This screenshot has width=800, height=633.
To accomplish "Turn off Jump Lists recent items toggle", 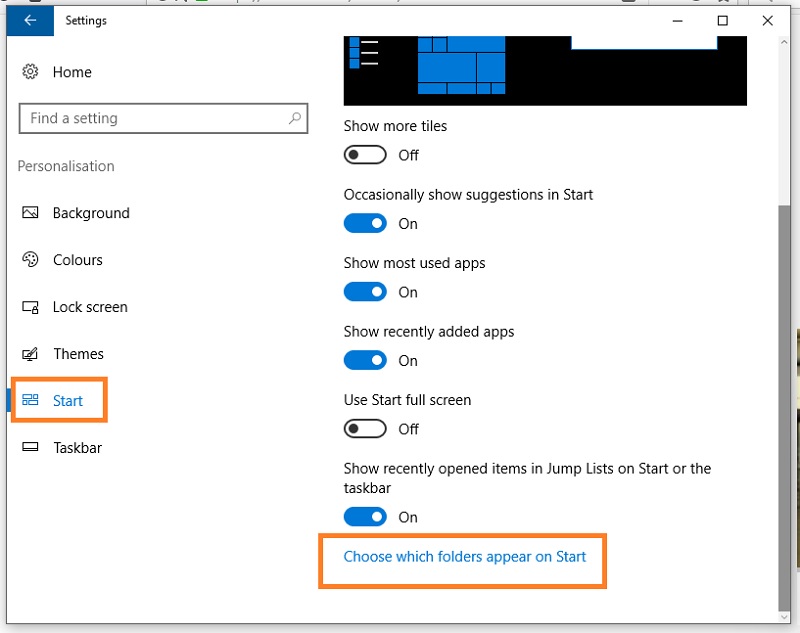I will [x=364, y=516].
